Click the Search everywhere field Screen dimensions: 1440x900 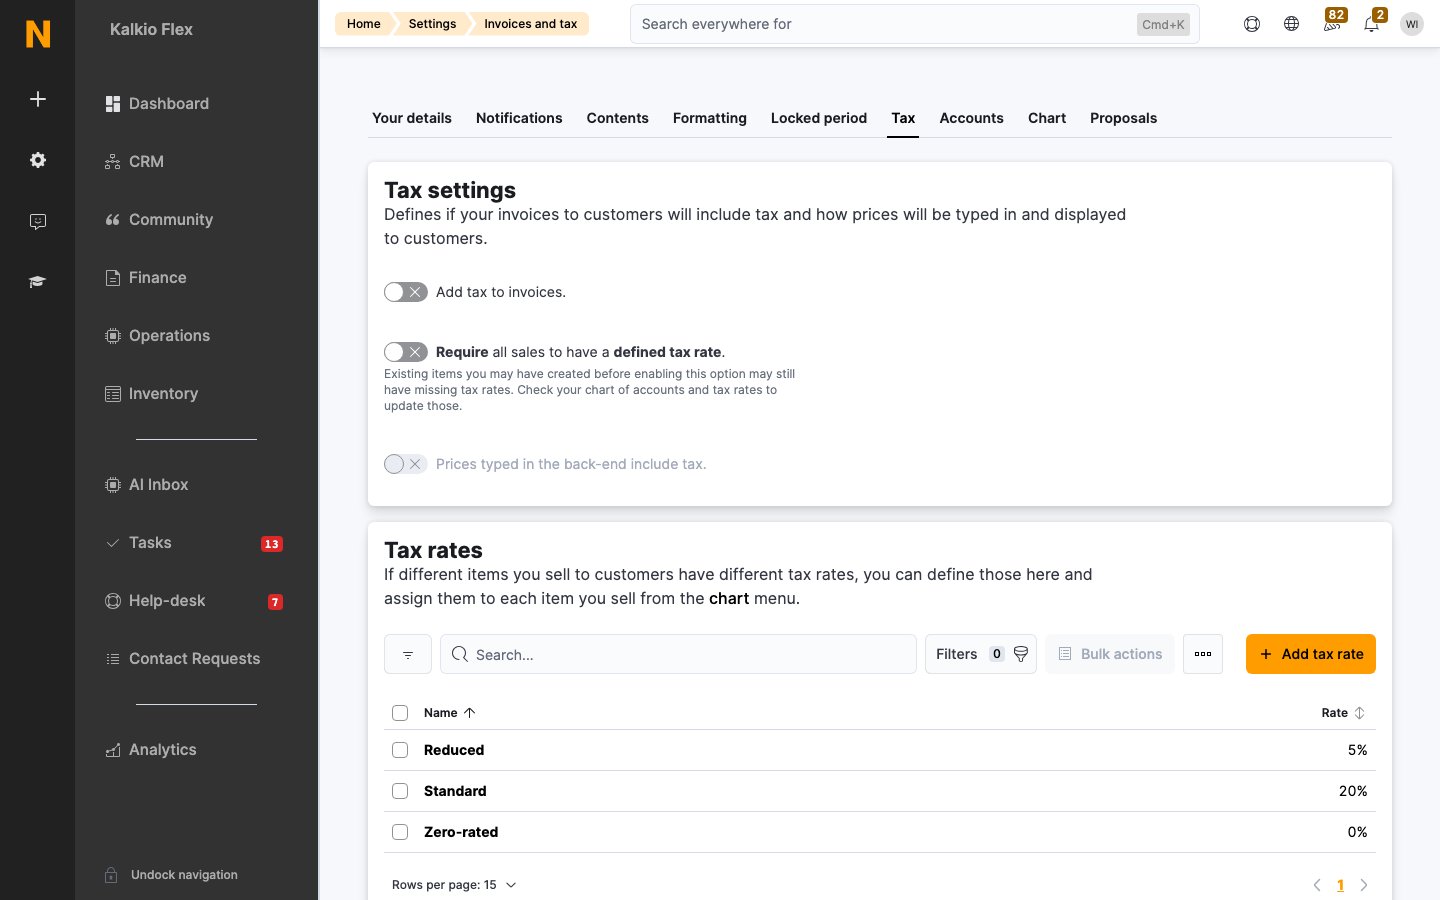[915, 24]
